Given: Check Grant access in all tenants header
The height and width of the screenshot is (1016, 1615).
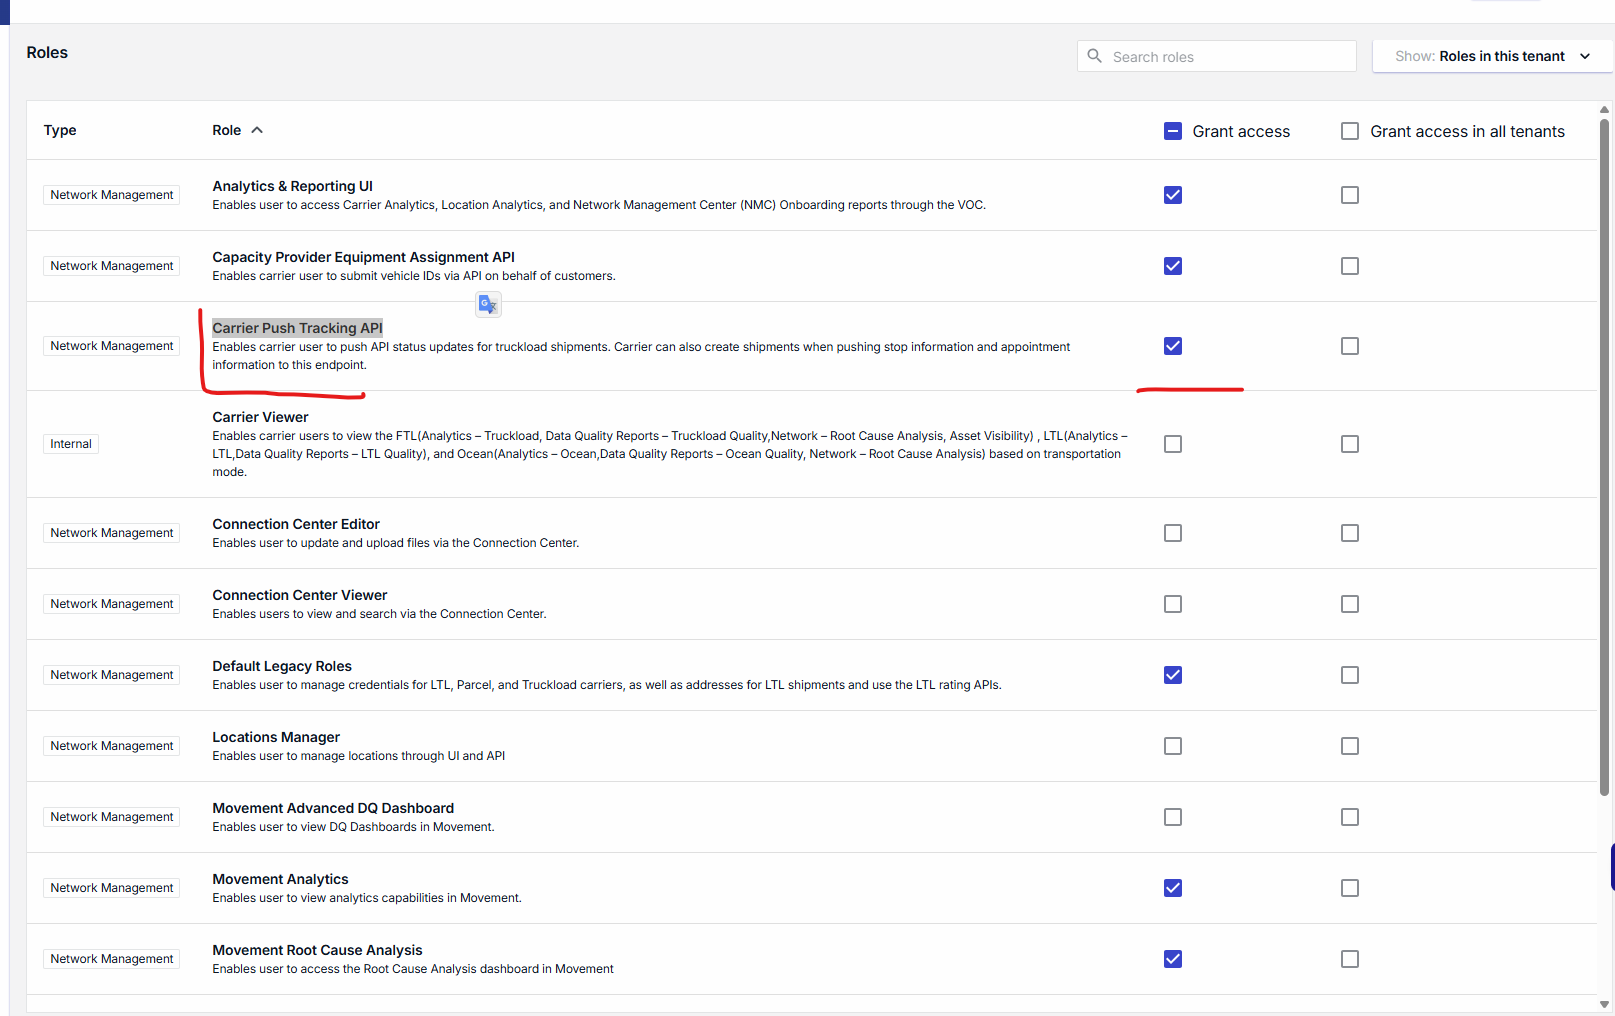Looking at the screenshot, I should pyautogui.click(x=1350, y=131).
